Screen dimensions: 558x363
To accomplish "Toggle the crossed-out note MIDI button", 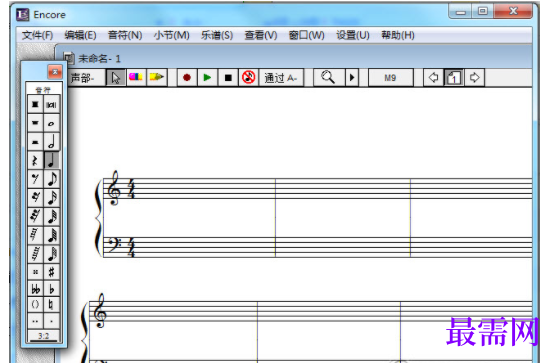I will point(249,77).
